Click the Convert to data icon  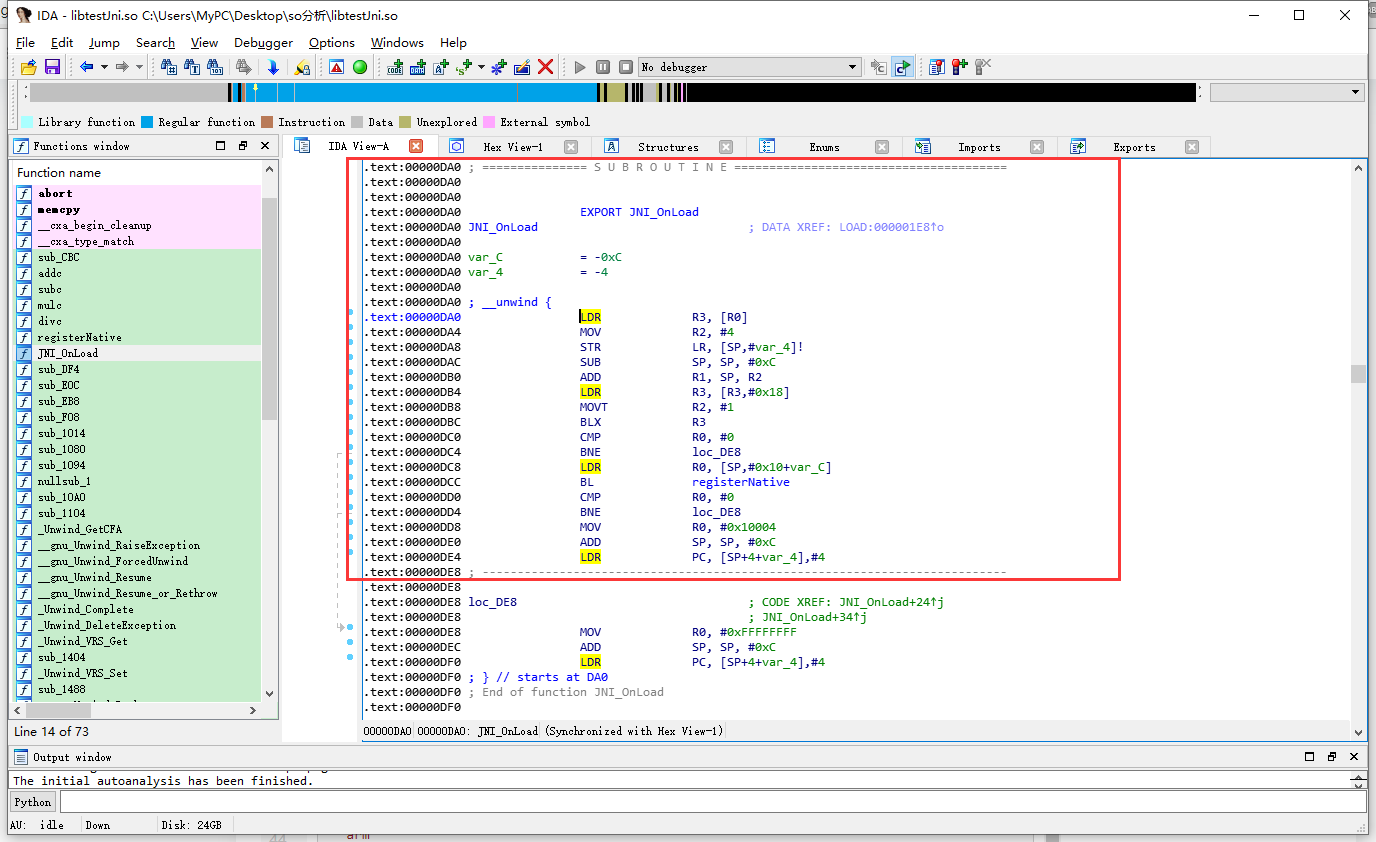click(x=418, y=67)
